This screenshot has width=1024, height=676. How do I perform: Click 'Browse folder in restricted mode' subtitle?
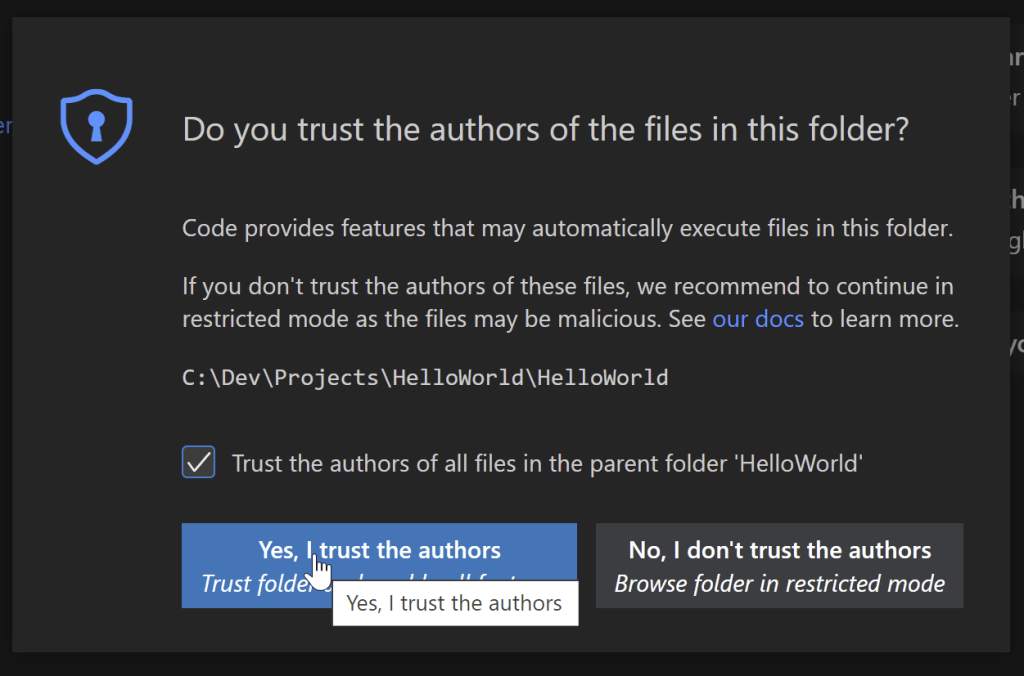point(779,583)
